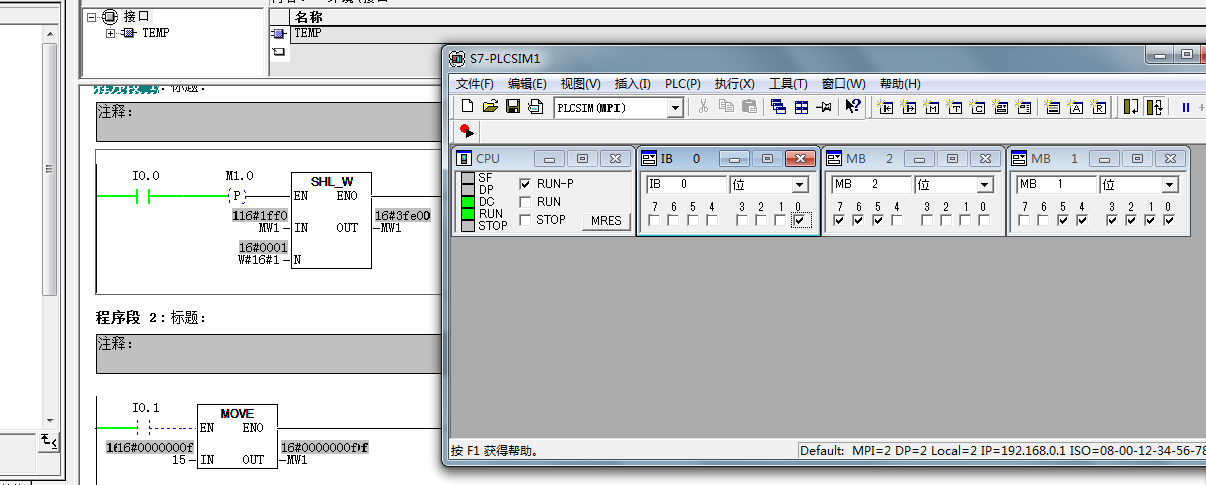Image resolution: width=1206 pixels, height=485 pixels.
Task: Open the 执行(X) menu
Action: click(735, 84)
